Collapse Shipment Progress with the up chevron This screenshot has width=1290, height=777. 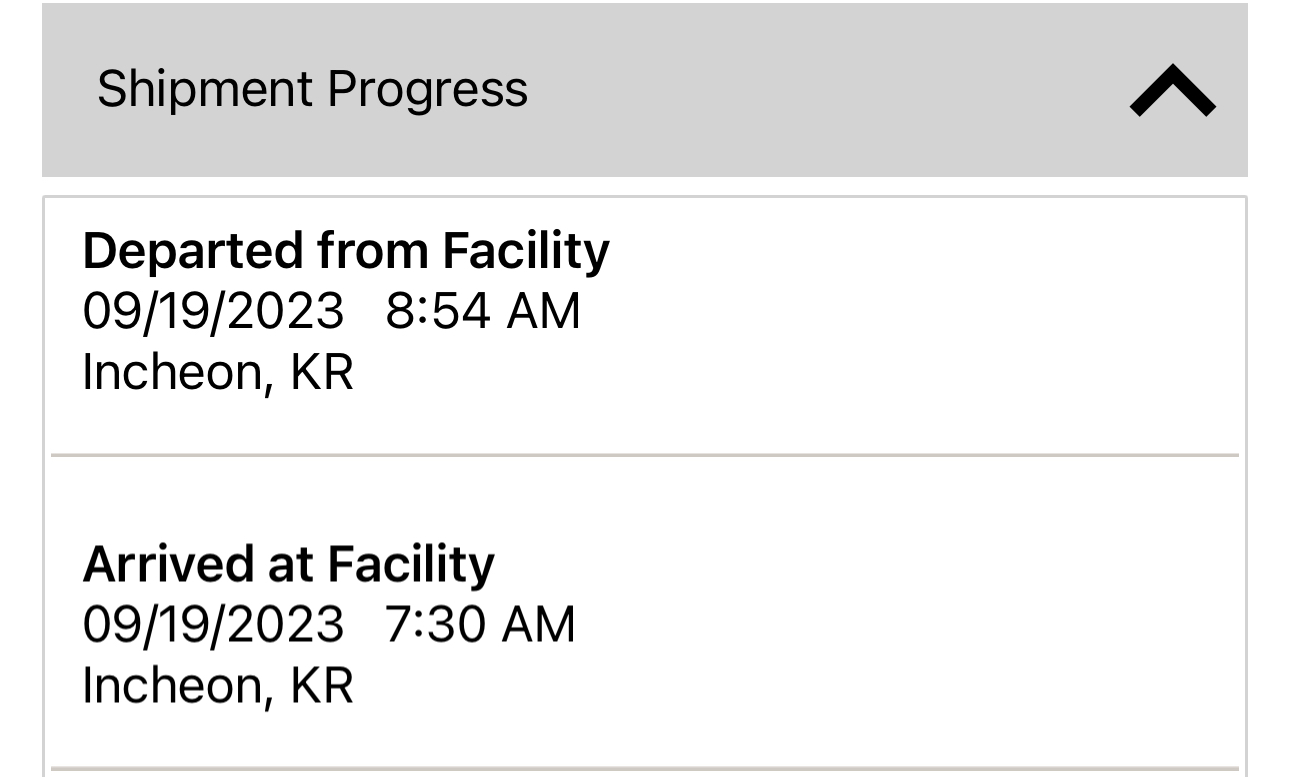coord(1172,91)
